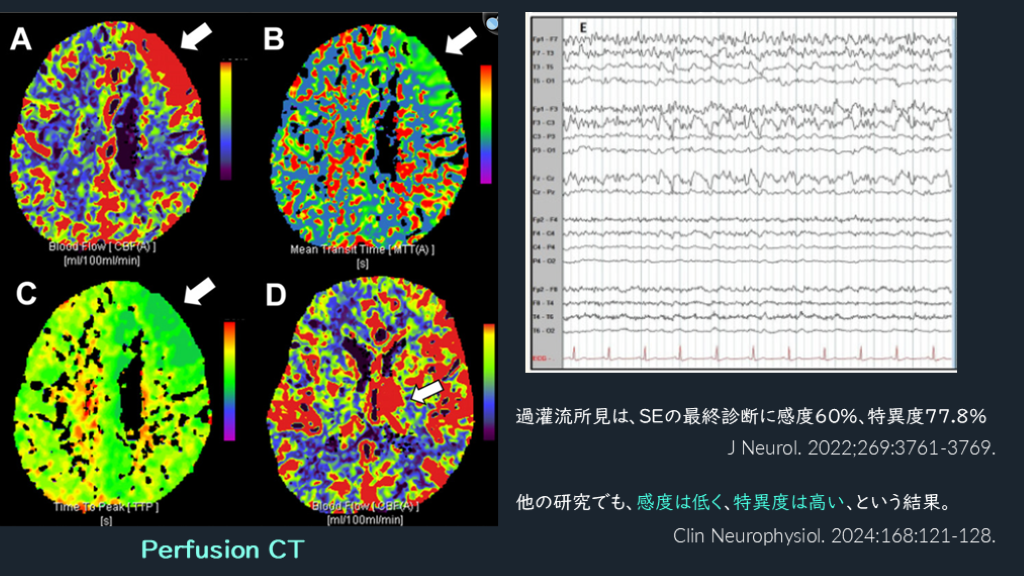The width and height of the screenshot is (1024, 576).
Task: Click the white arrow in panel B
Action: click(x=460, y=40)
